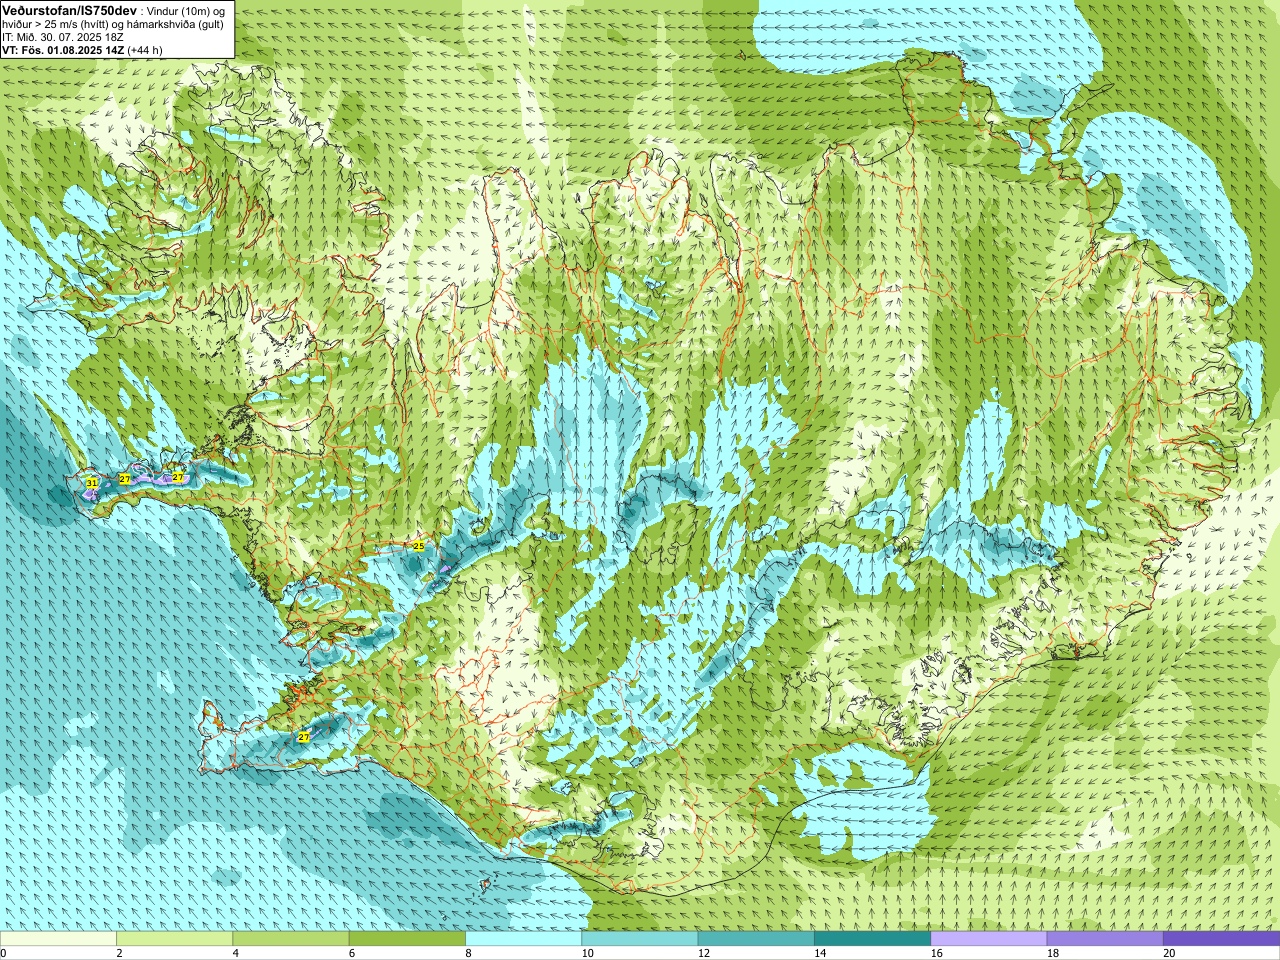This screenshot has width=1280, height=960.
Task: Select the pale cyan 8–10 m/s legend swatch
Action: (x=523, y=939)
